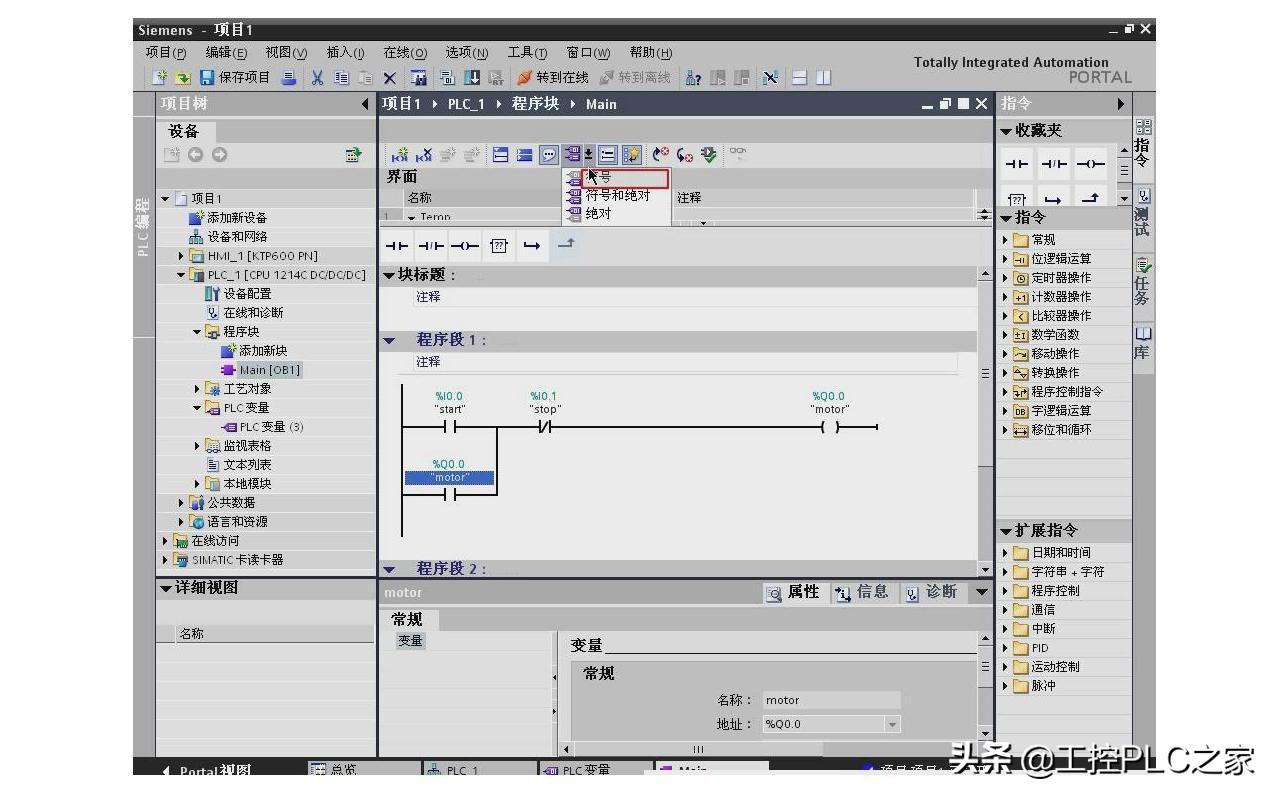Image resolution: width=1280 pixels, height=800 pixels.
Task: Click the delete X icon in toolbar
Action: click(x=390, y=78)
